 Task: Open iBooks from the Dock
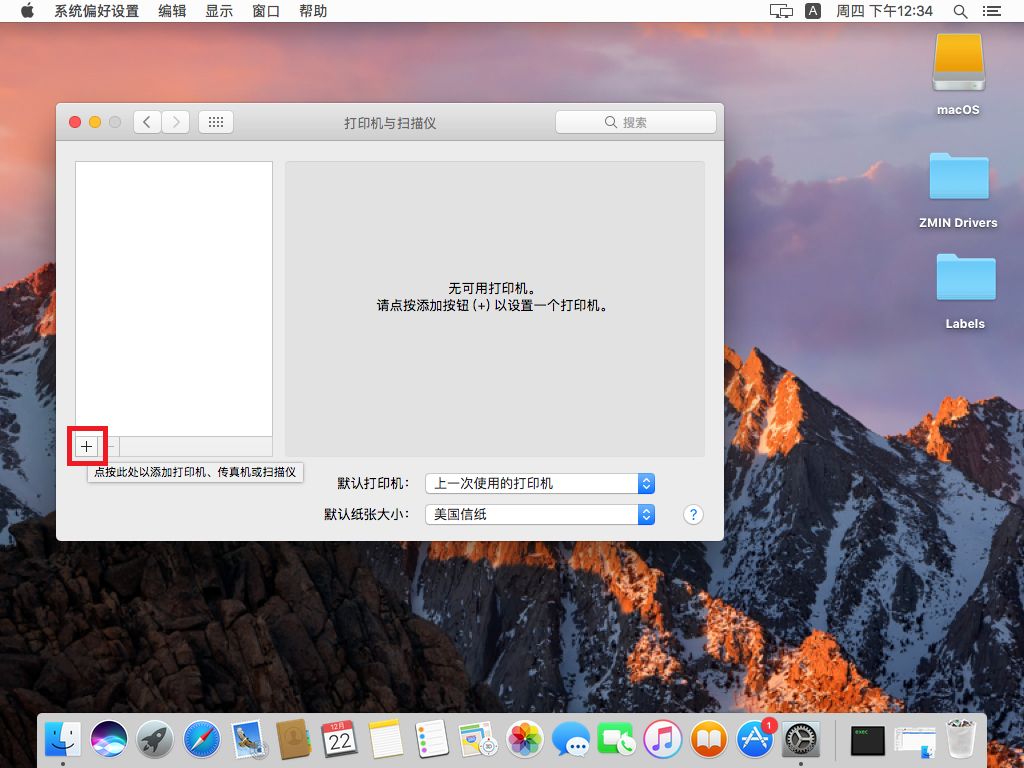click(709, 739)
